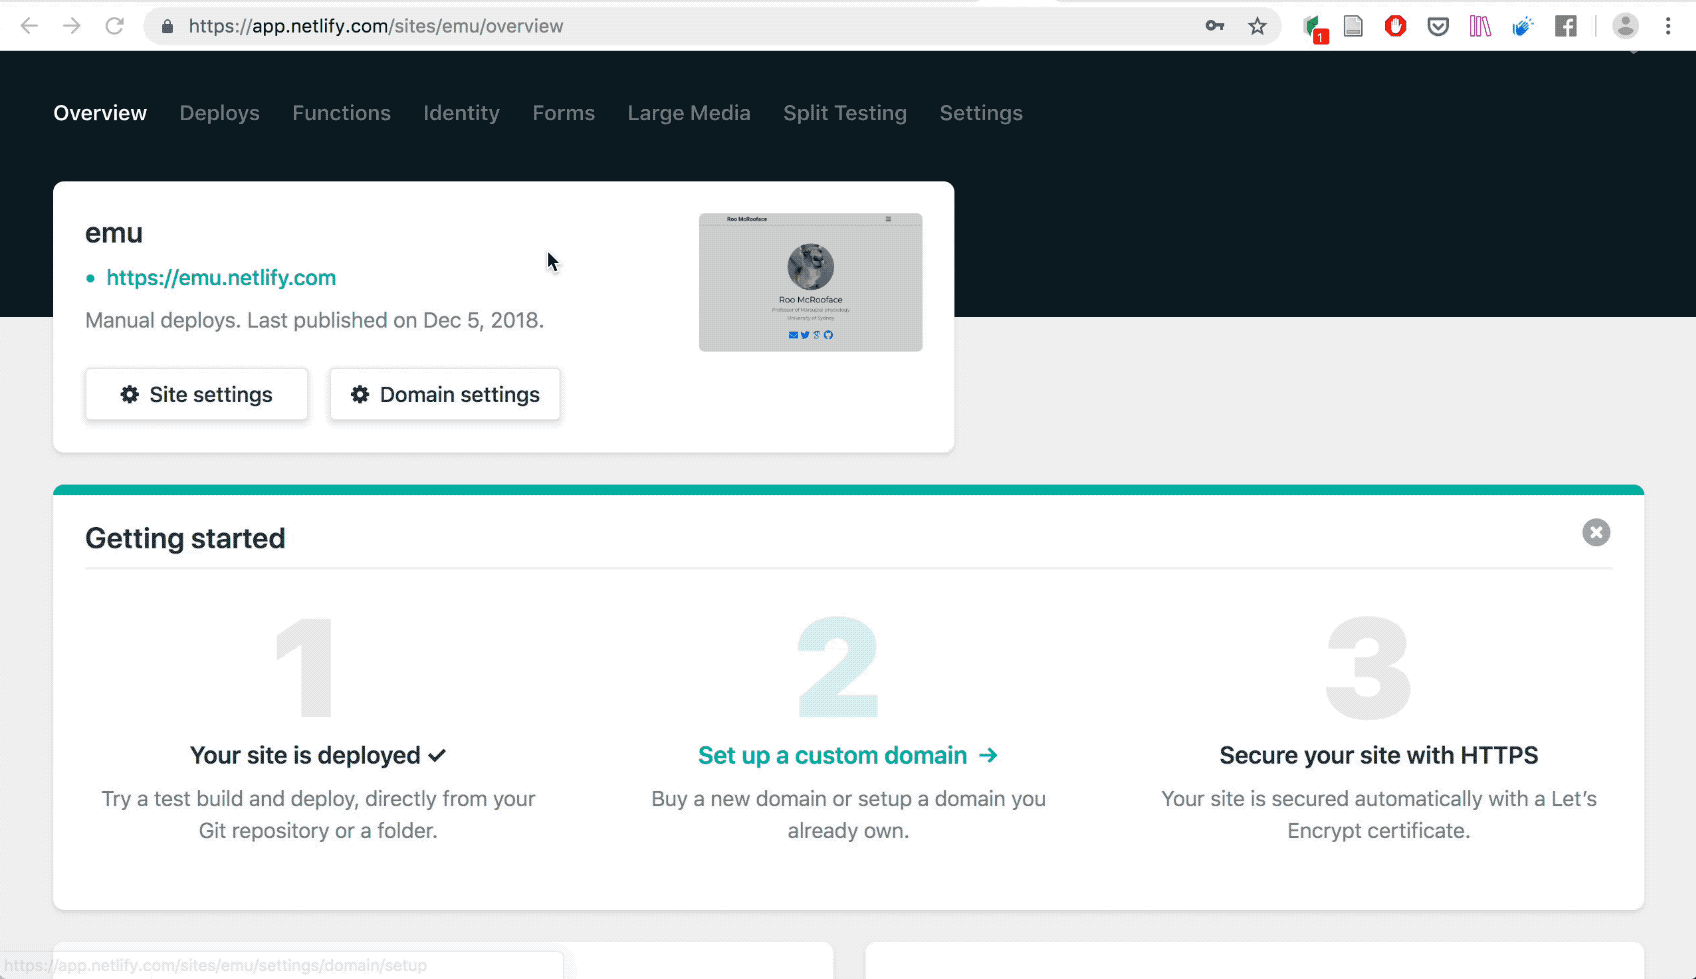
Task: Select the Identity tab
Action: pyautogui.click(x=461, y=113)
